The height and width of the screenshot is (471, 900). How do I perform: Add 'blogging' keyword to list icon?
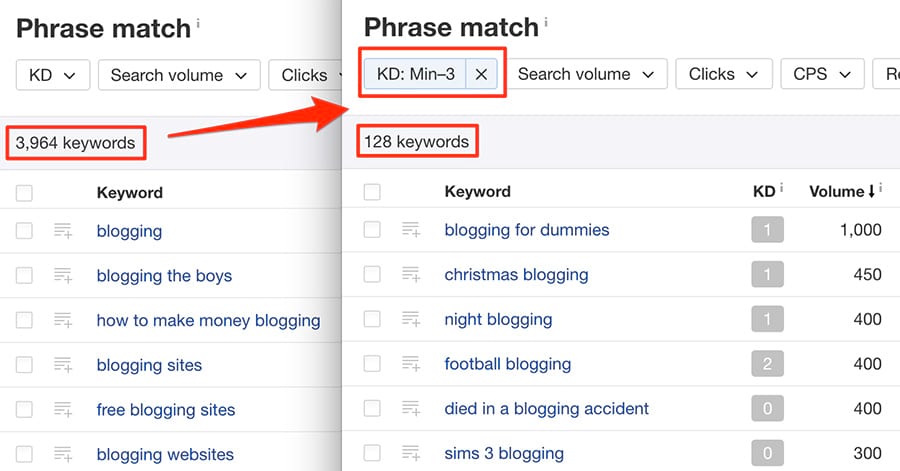pyautogui.click(x=63, y=232)
